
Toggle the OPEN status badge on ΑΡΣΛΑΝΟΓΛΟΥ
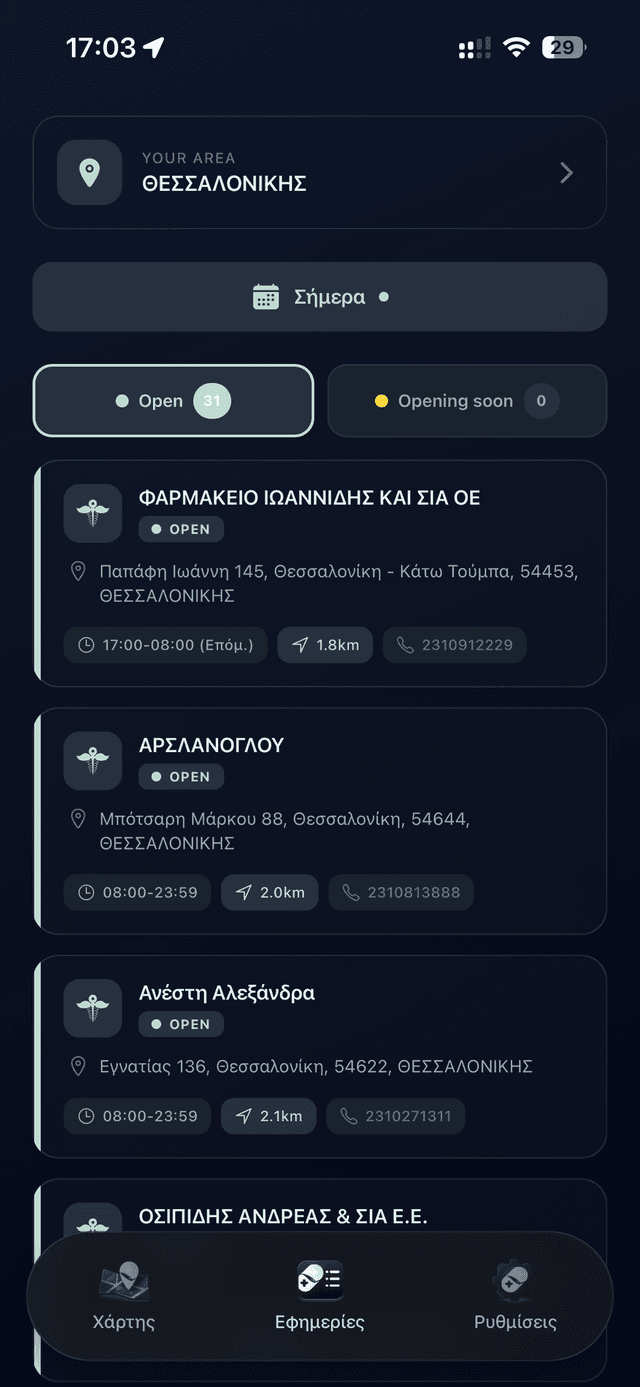tap(181, 776)
